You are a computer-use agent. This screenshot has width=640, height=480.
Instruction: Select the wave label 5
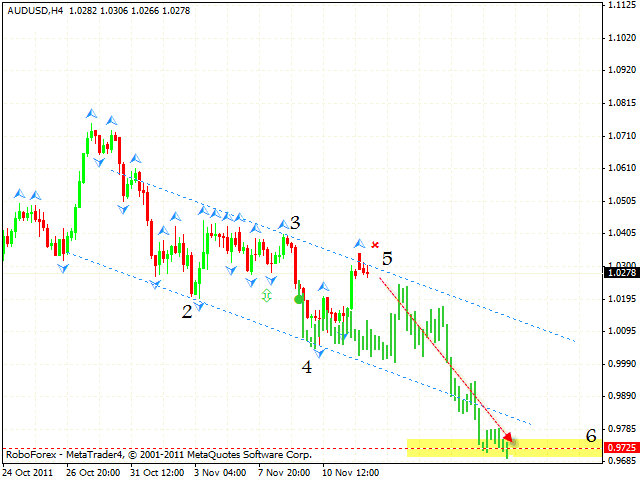(386, 259)
